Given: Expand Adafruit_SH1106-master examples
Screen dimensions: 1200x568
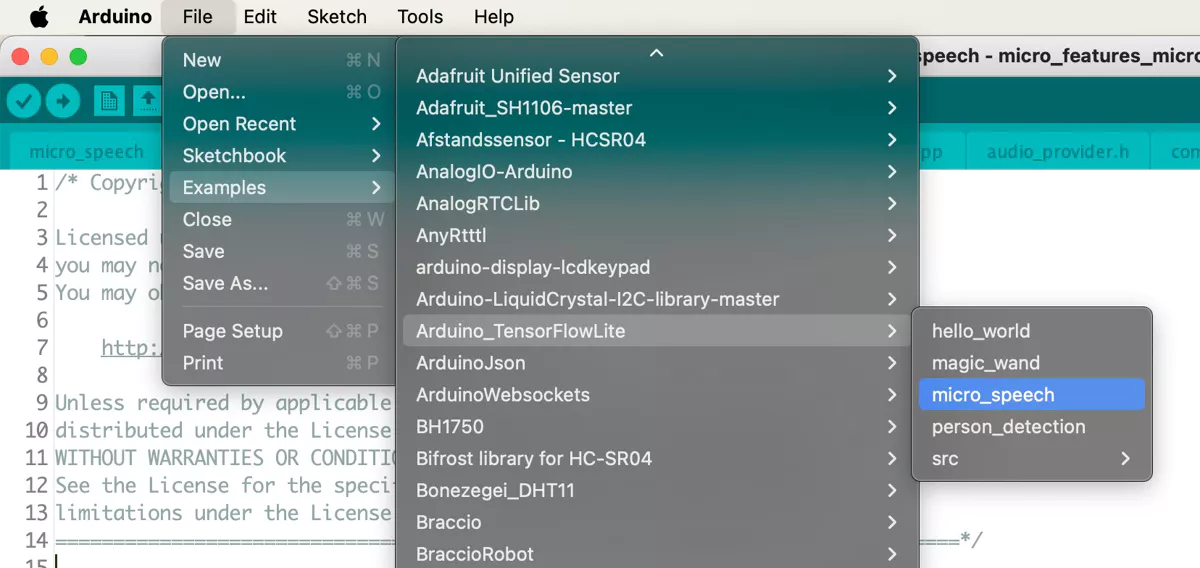Looking at the screenshot, I should [657, 108].
